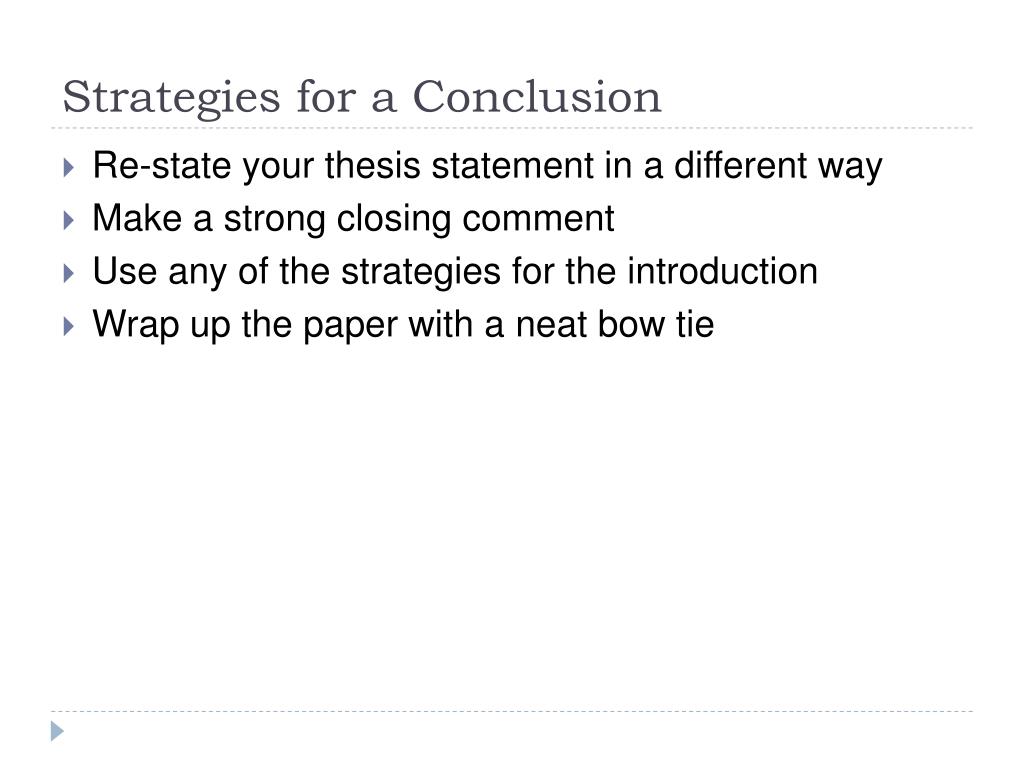Click the word "comment" in the second bullet

[x=538, y=219]
